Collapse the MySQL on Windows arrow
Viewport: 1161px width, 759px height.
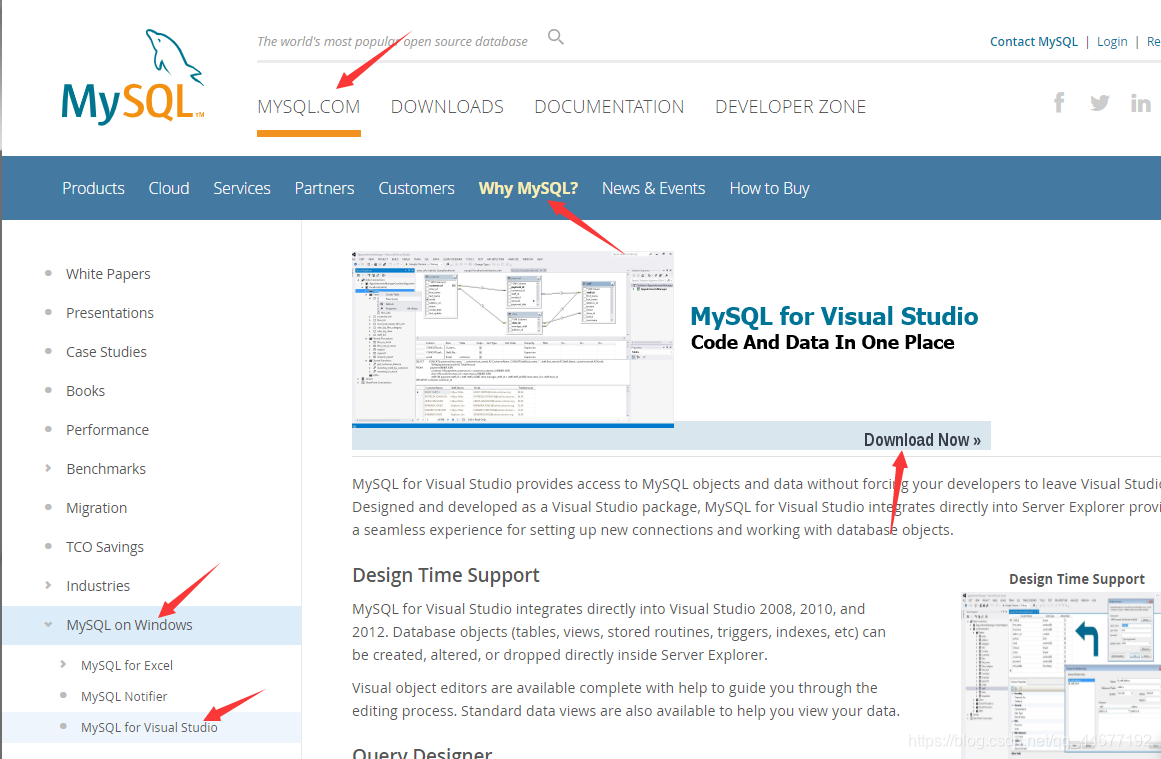tap(48, 624)
